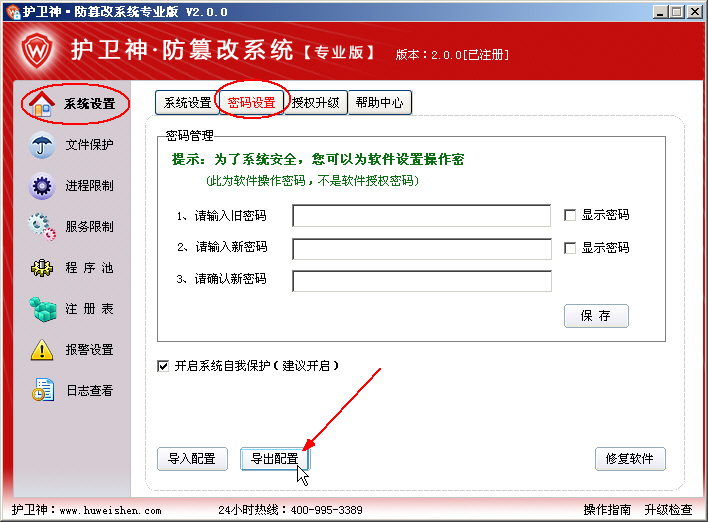Open 注册表 sidebar label
708x522 pixels.
(x=89, y=309)
